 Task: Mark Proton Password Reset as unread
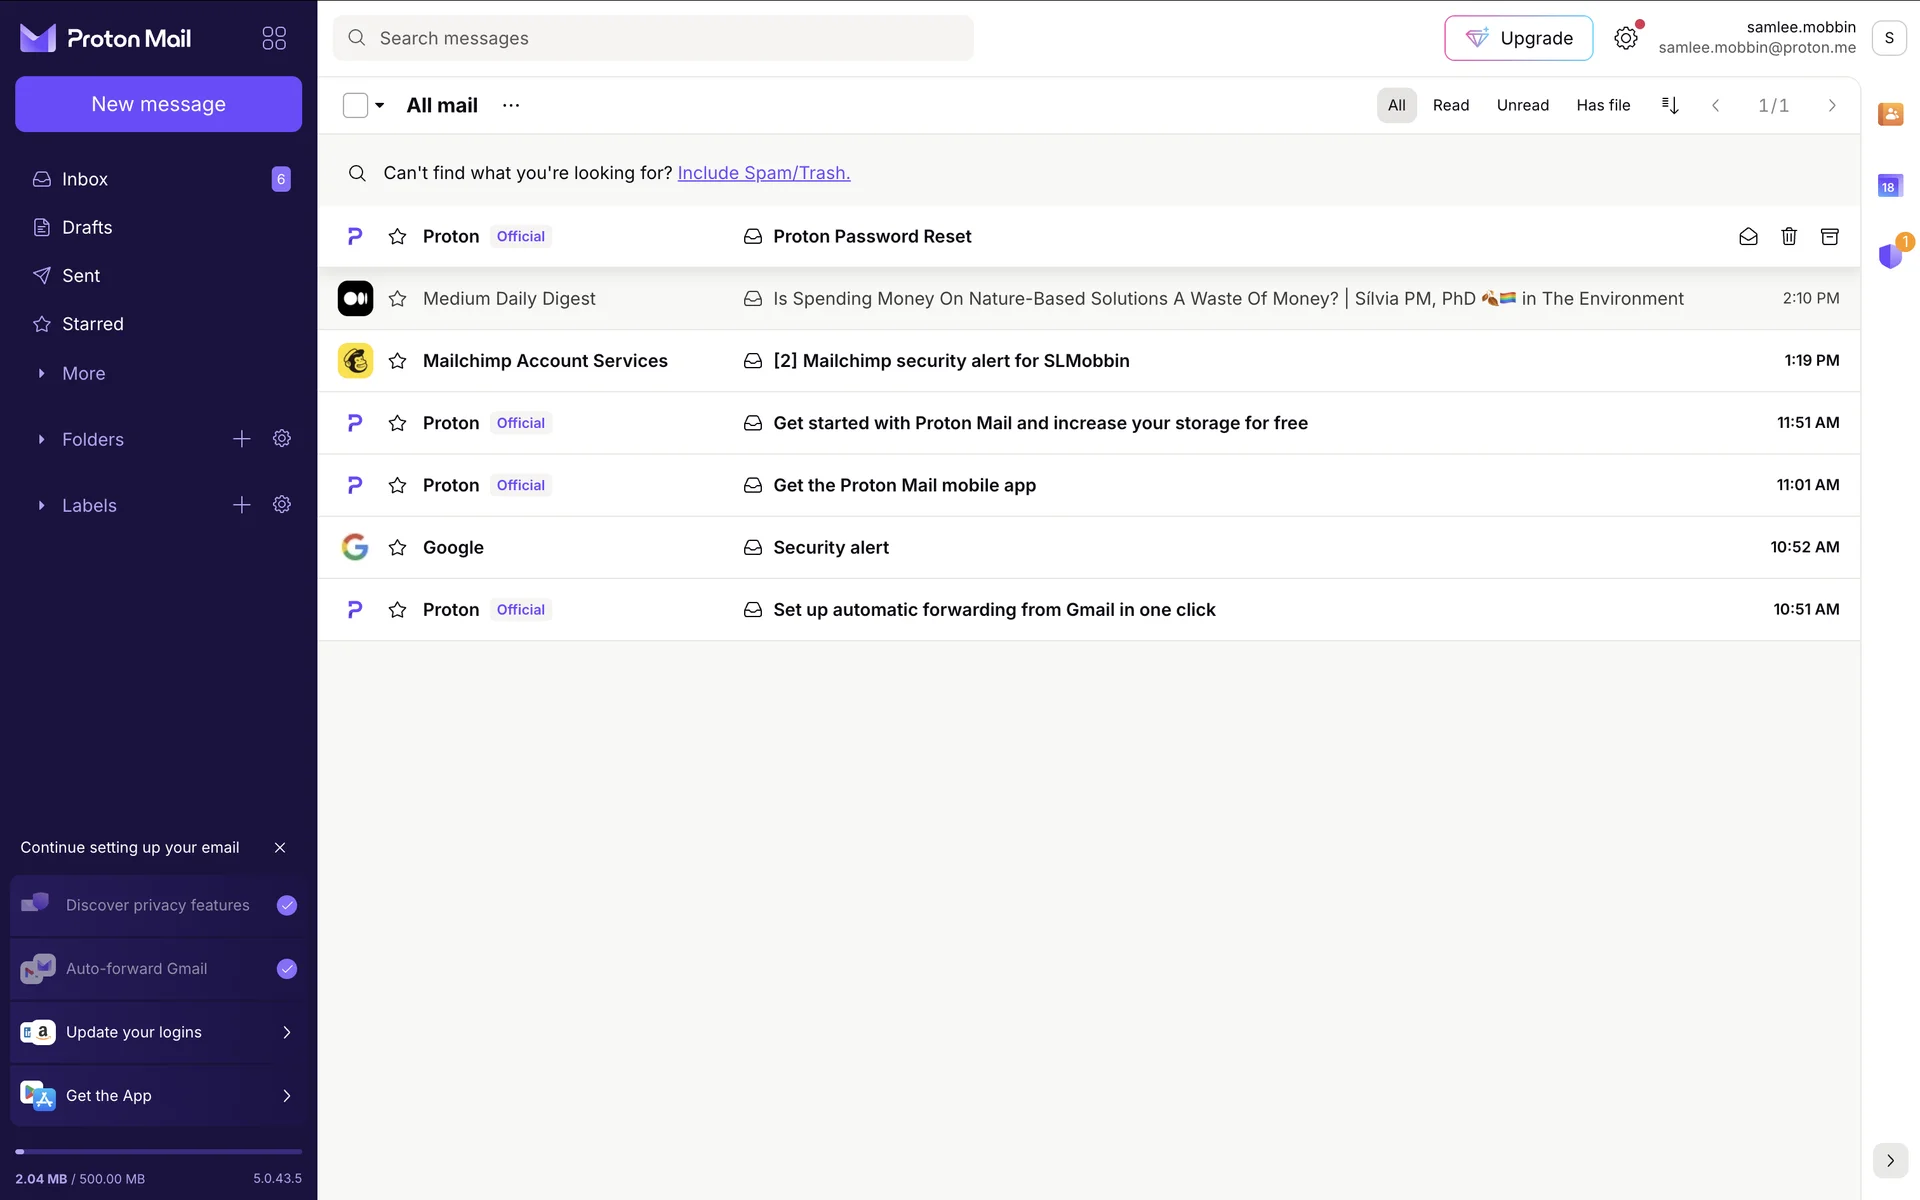click(1748, 236)
